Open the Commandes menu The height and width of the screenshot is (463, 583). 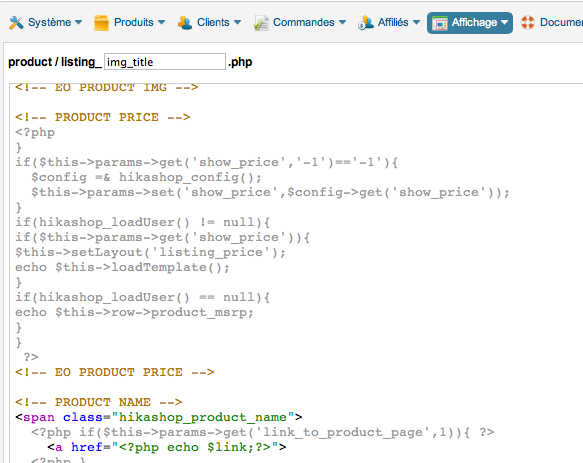304,22
